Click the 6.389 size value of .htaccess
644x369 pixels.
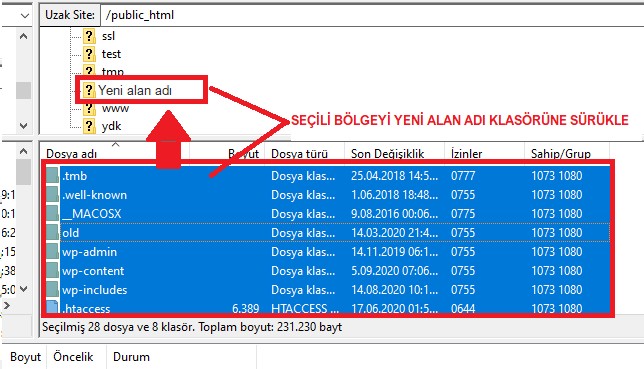[x=246, y=308]
